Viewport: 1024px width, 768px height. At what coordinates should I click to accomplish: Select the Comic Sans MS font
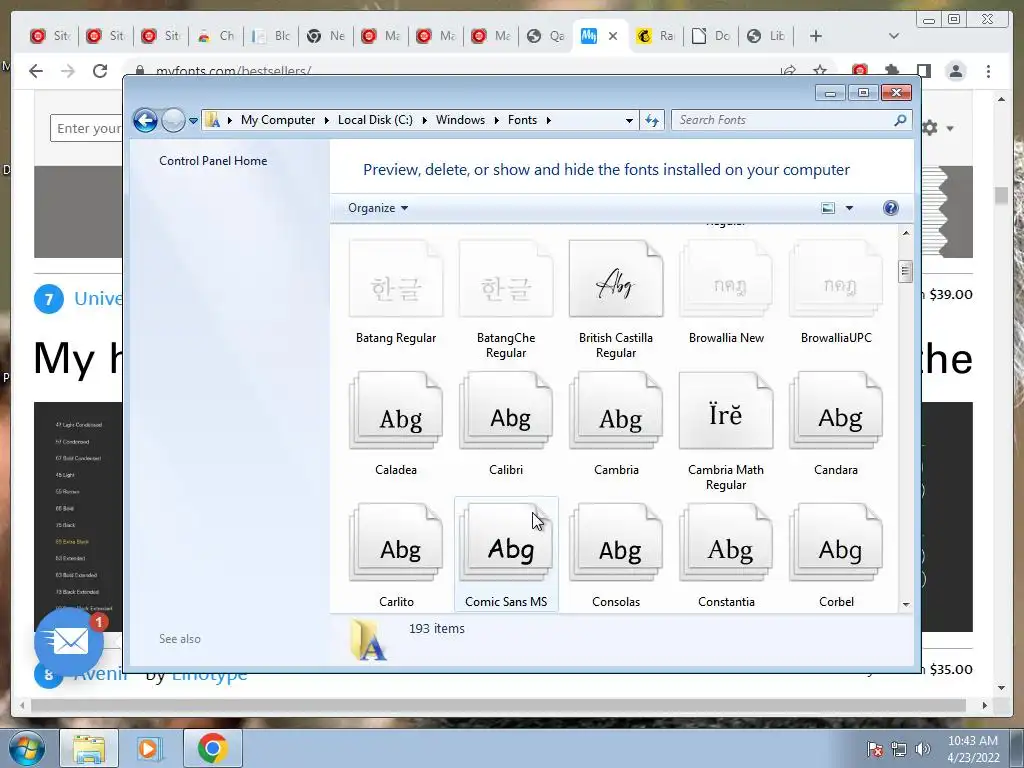506,543
